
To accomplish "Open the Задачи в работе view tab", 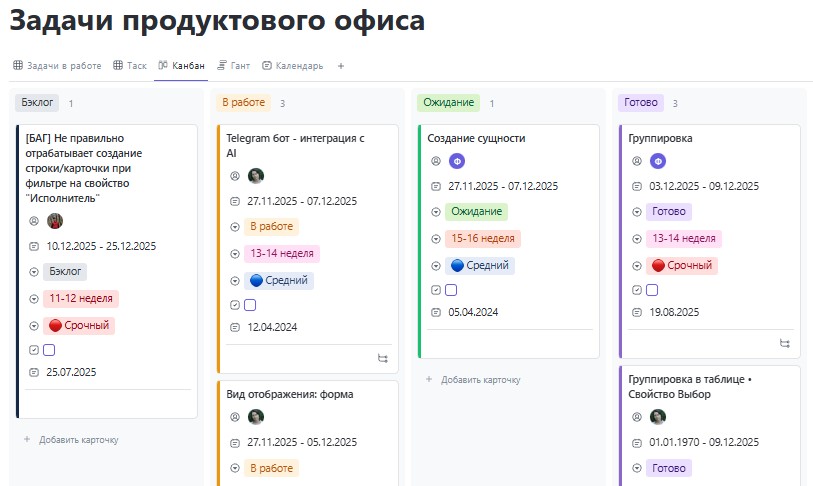I will [x=57, y=66].
